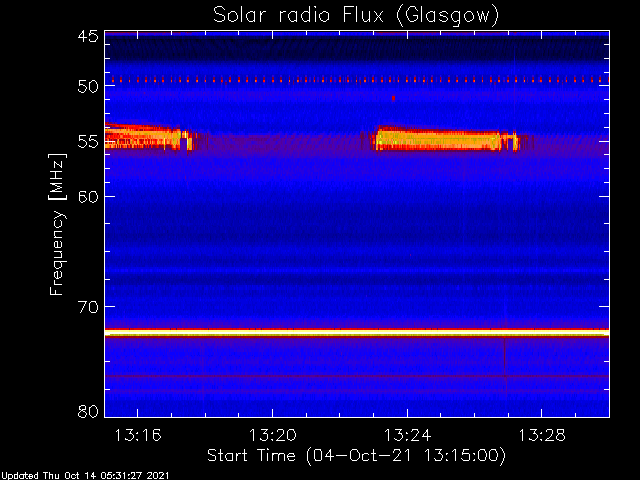Click the '13:24' time tick label
Screen dimensions: 640x480
407,435
